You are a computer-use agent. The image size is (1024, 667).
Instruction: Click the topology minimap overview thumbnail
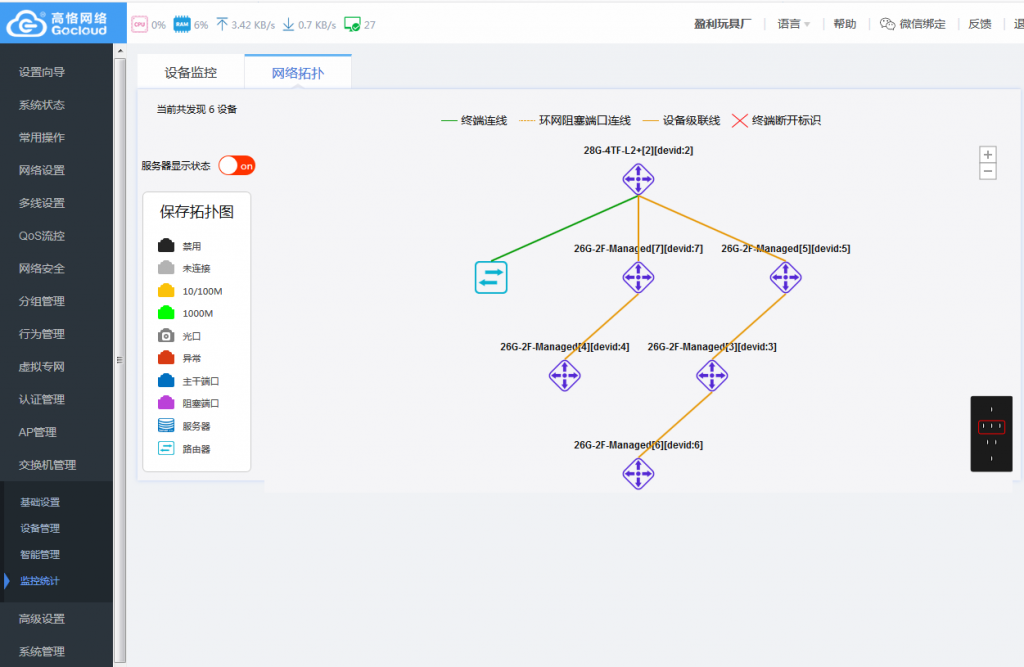pos(991,433)
